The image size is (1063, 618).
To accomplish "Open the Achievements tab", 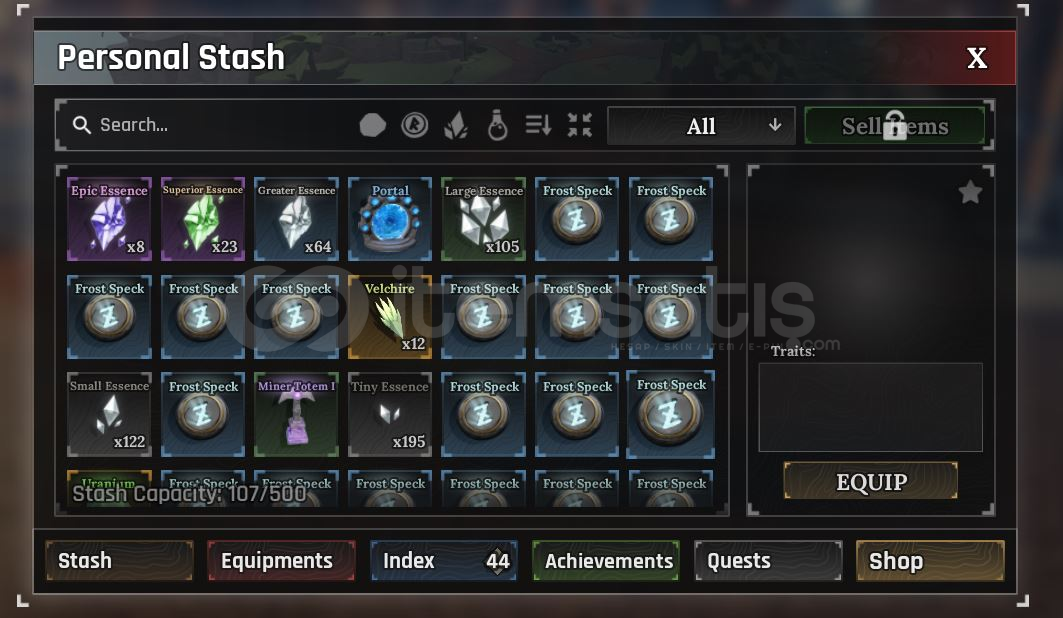I will pos(605,560).
